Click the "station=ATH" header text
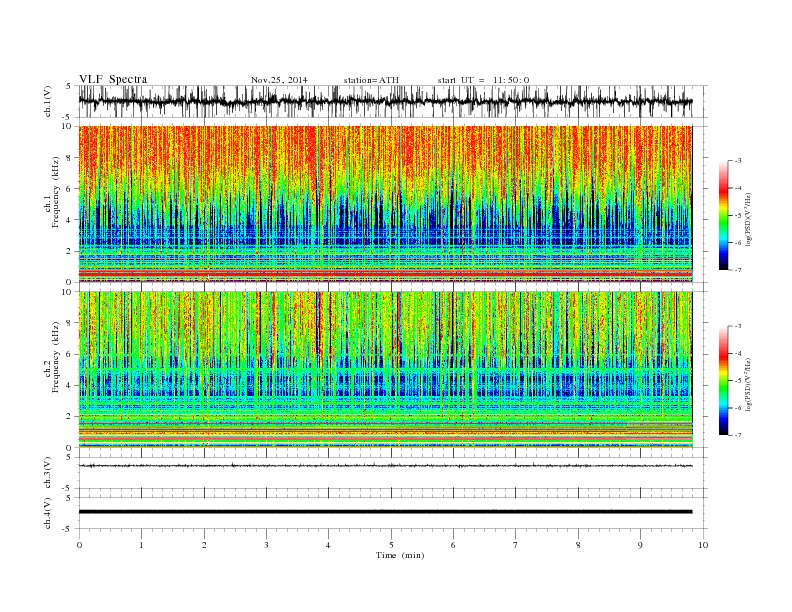Viewport: 792px width, 612px height. pyautogui.click(x=371, y=80)
